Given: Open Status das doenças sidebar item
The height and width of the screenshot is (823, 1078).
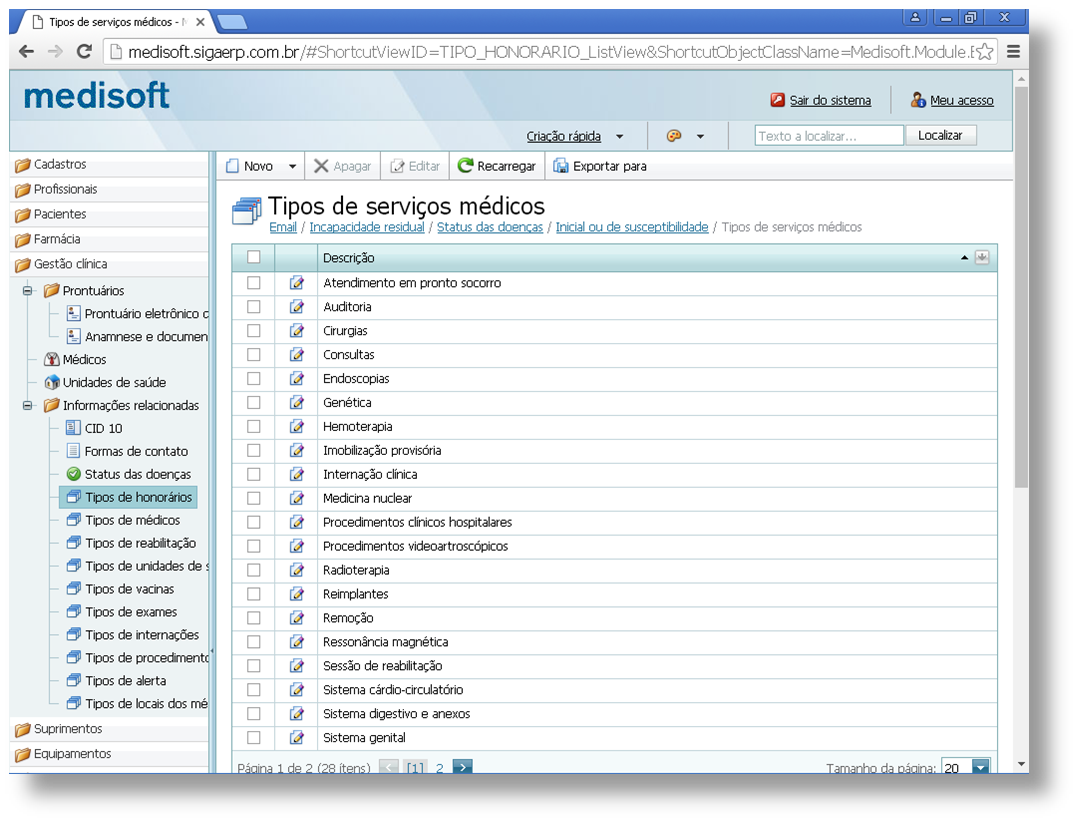Looking at the screenshot, I should [x=129, y=474].
